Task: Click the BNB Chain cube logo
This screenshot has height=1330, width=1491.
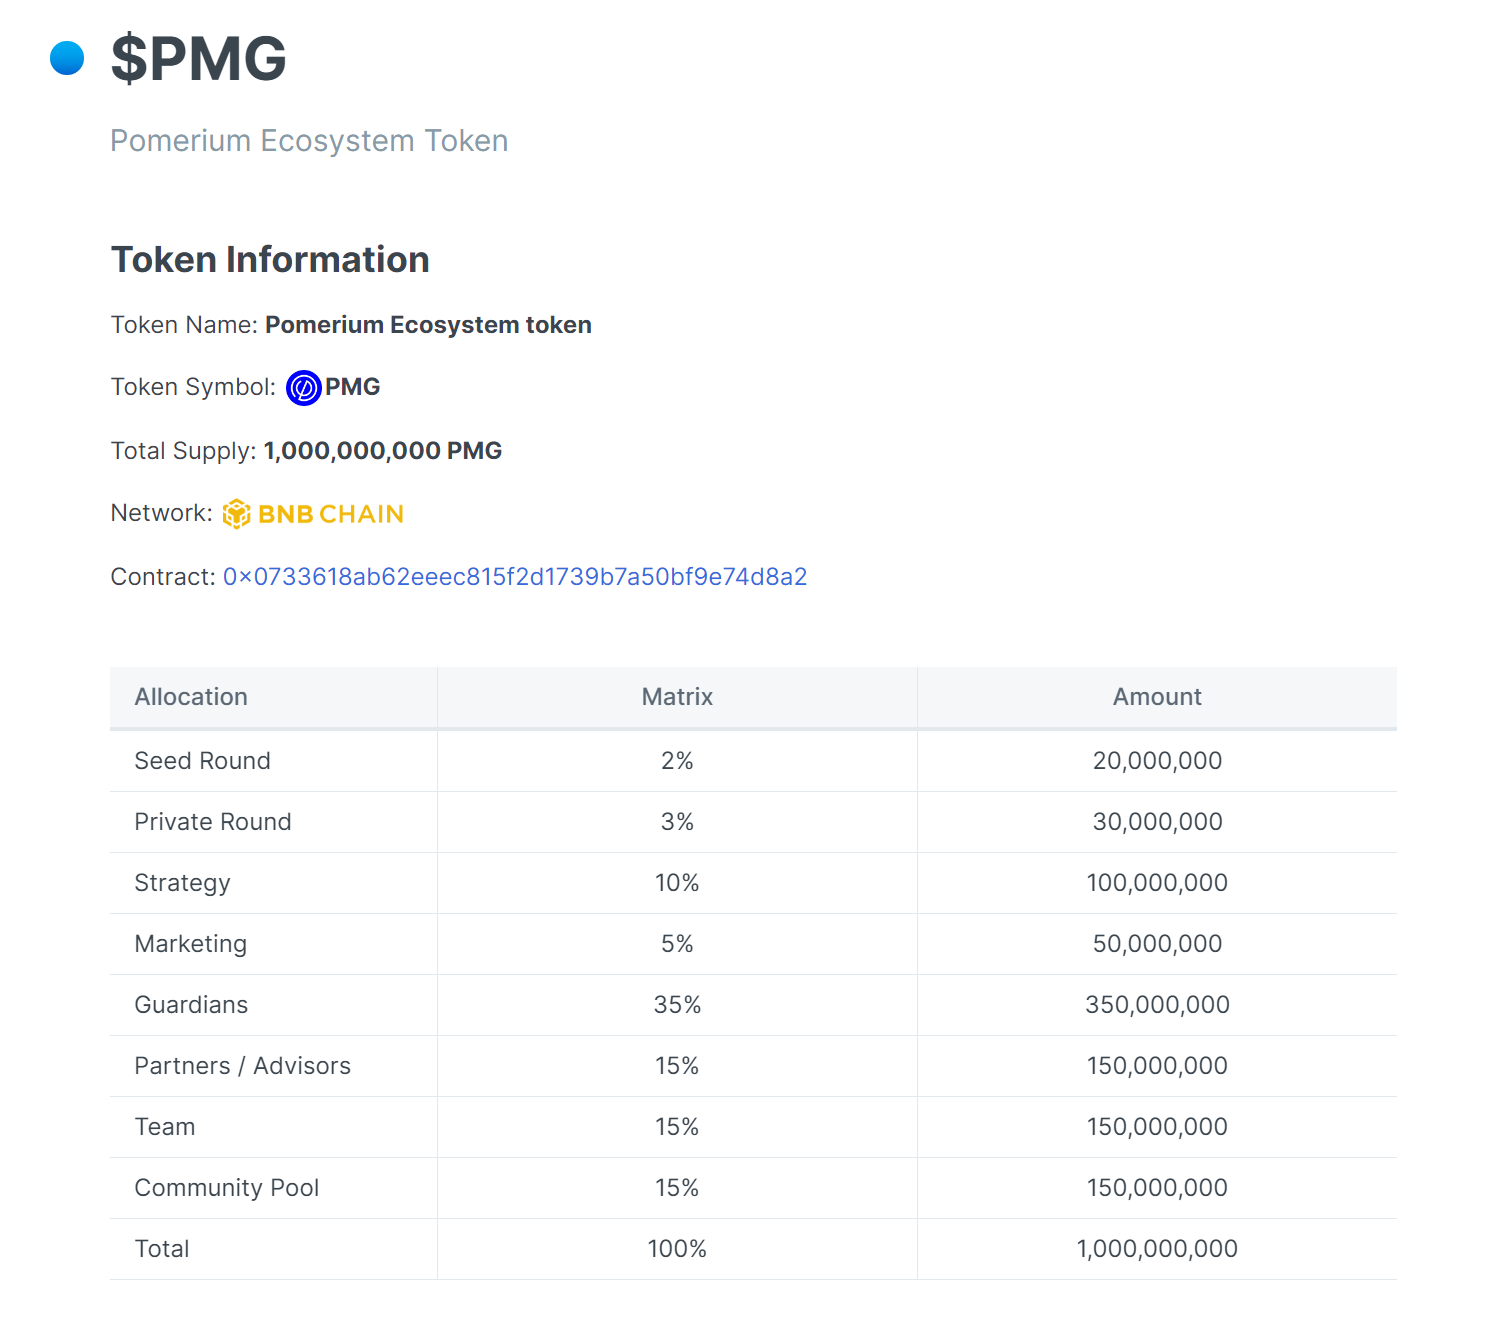Action: [x=237, y=514]
